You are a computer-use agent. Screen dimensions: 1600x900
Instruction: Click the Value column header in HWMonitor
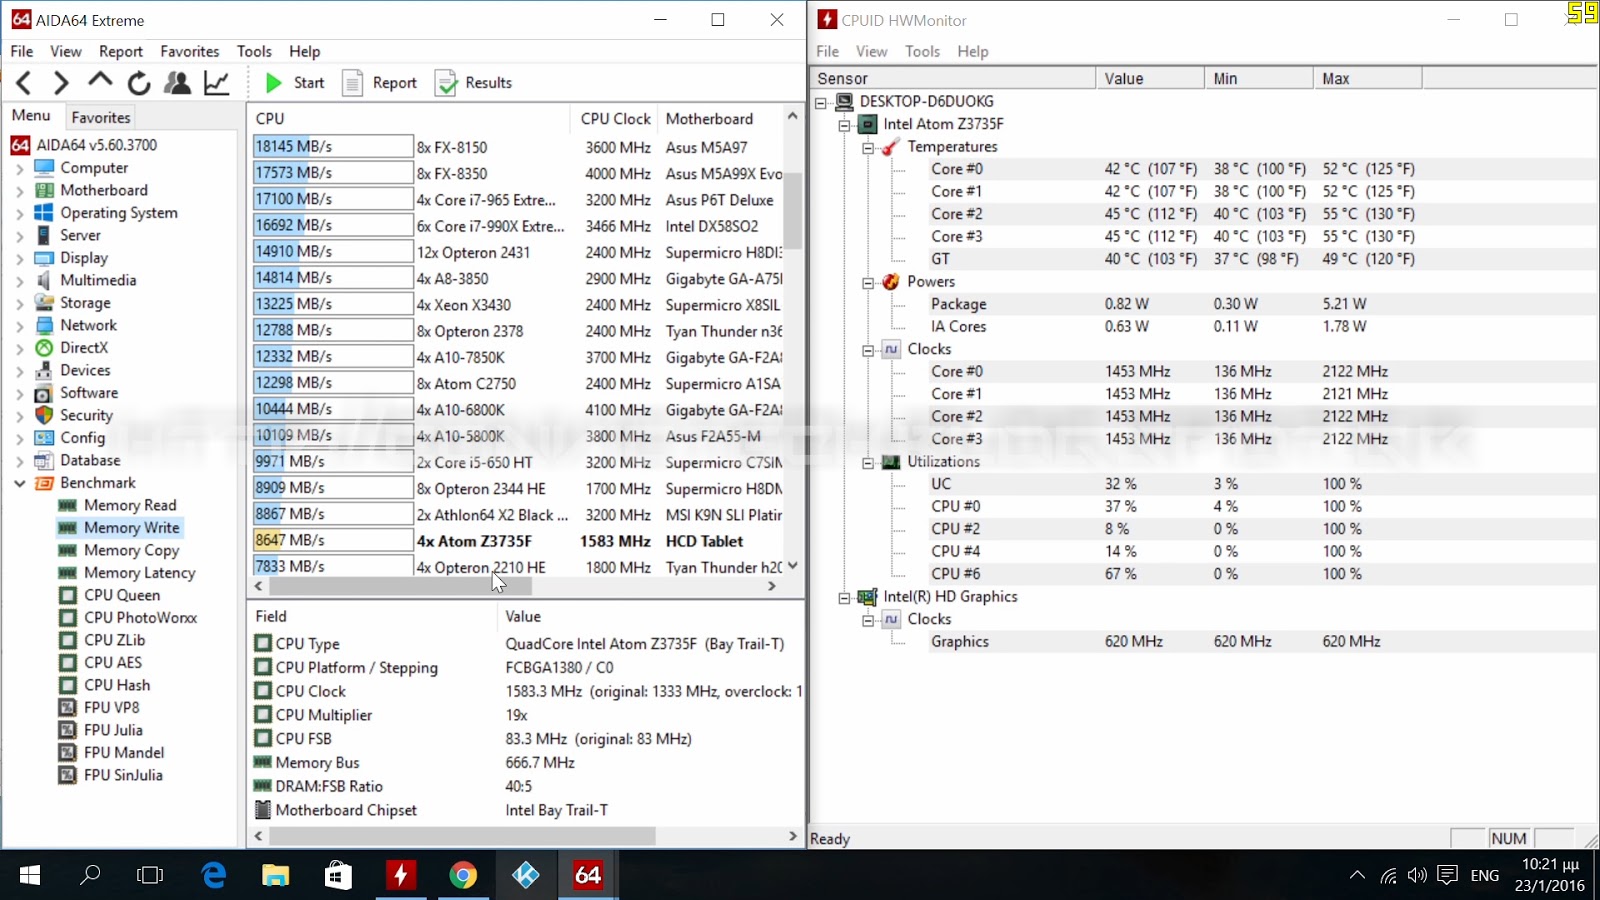click(x=1150, y=78)
